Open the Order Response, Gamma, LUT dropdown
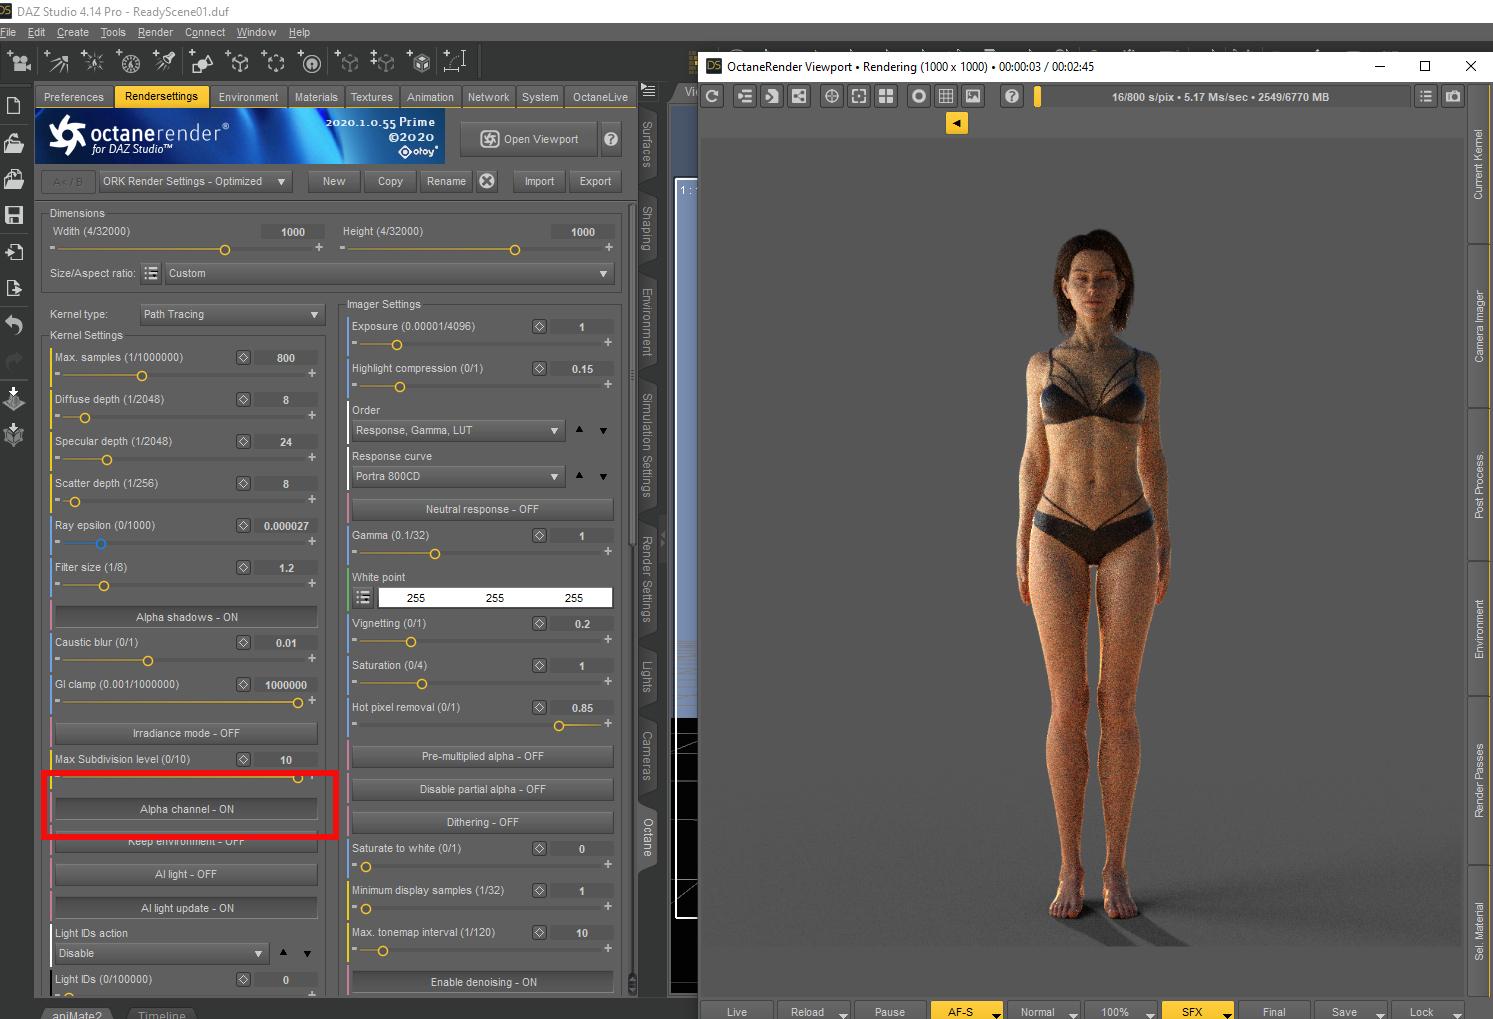Image resolution: width=1493 pixels, height=1019 pixels. click(x=458, y=430)
